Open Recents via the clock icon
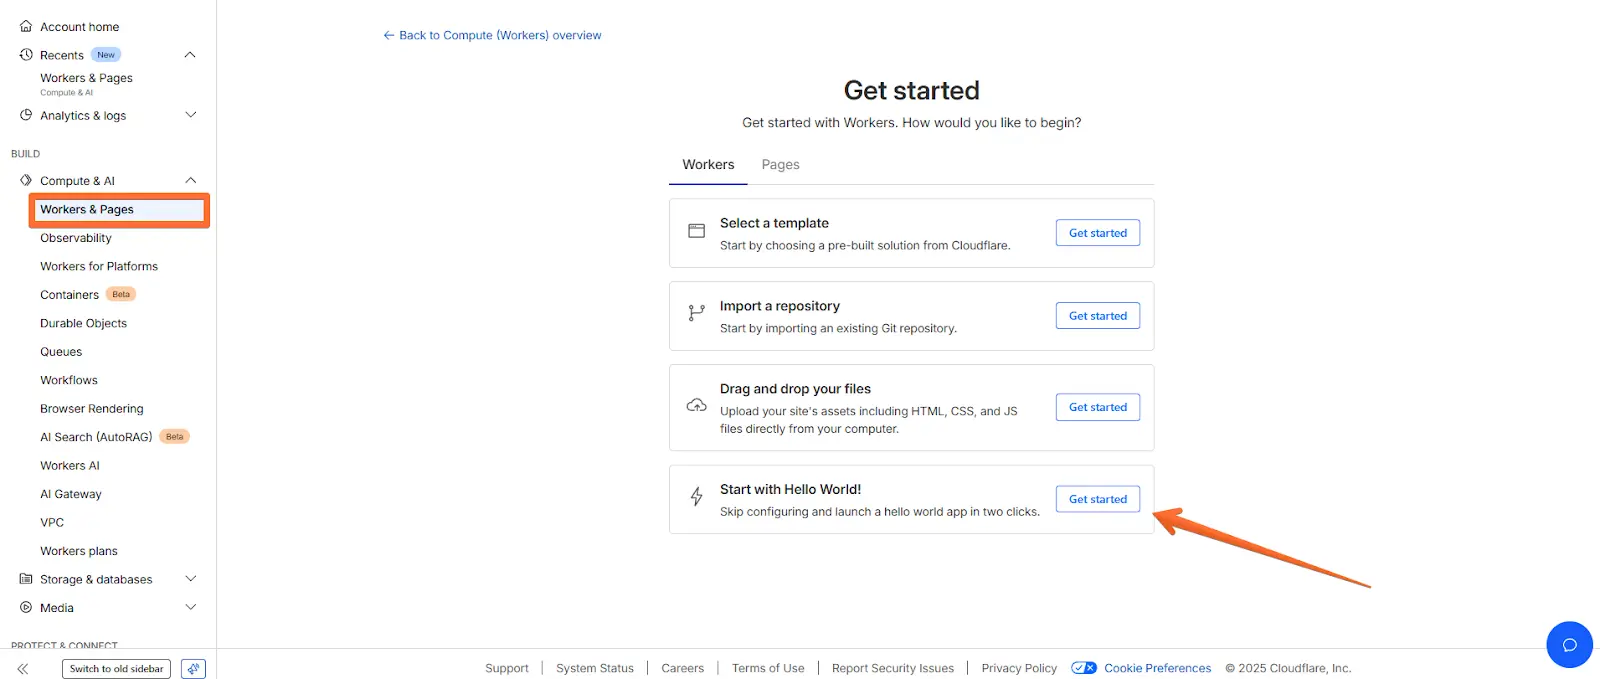 25,55
